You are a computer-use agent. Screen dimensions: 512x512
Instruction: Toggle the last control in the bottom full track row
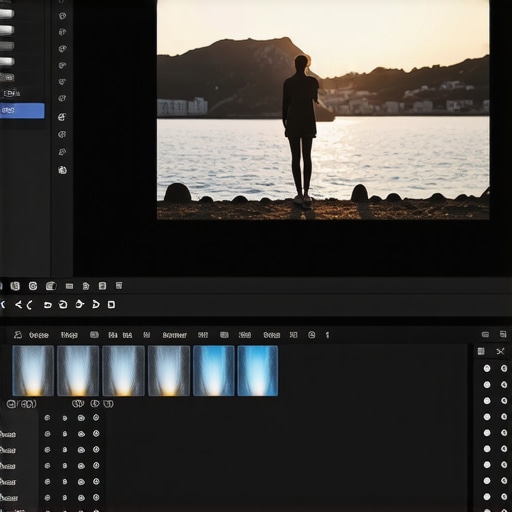[96, 498]
